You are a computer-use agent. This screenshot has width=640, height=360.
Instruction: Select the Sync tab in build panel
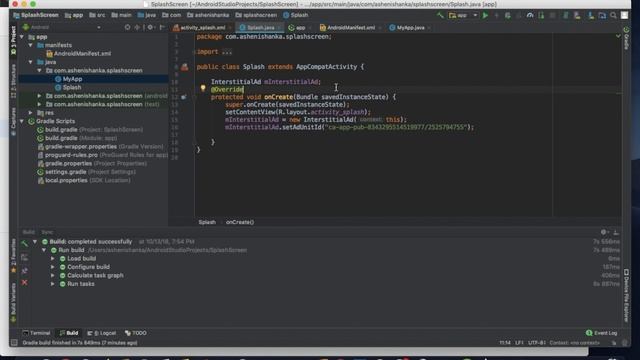pyautogui.click(x=47, y=232)
